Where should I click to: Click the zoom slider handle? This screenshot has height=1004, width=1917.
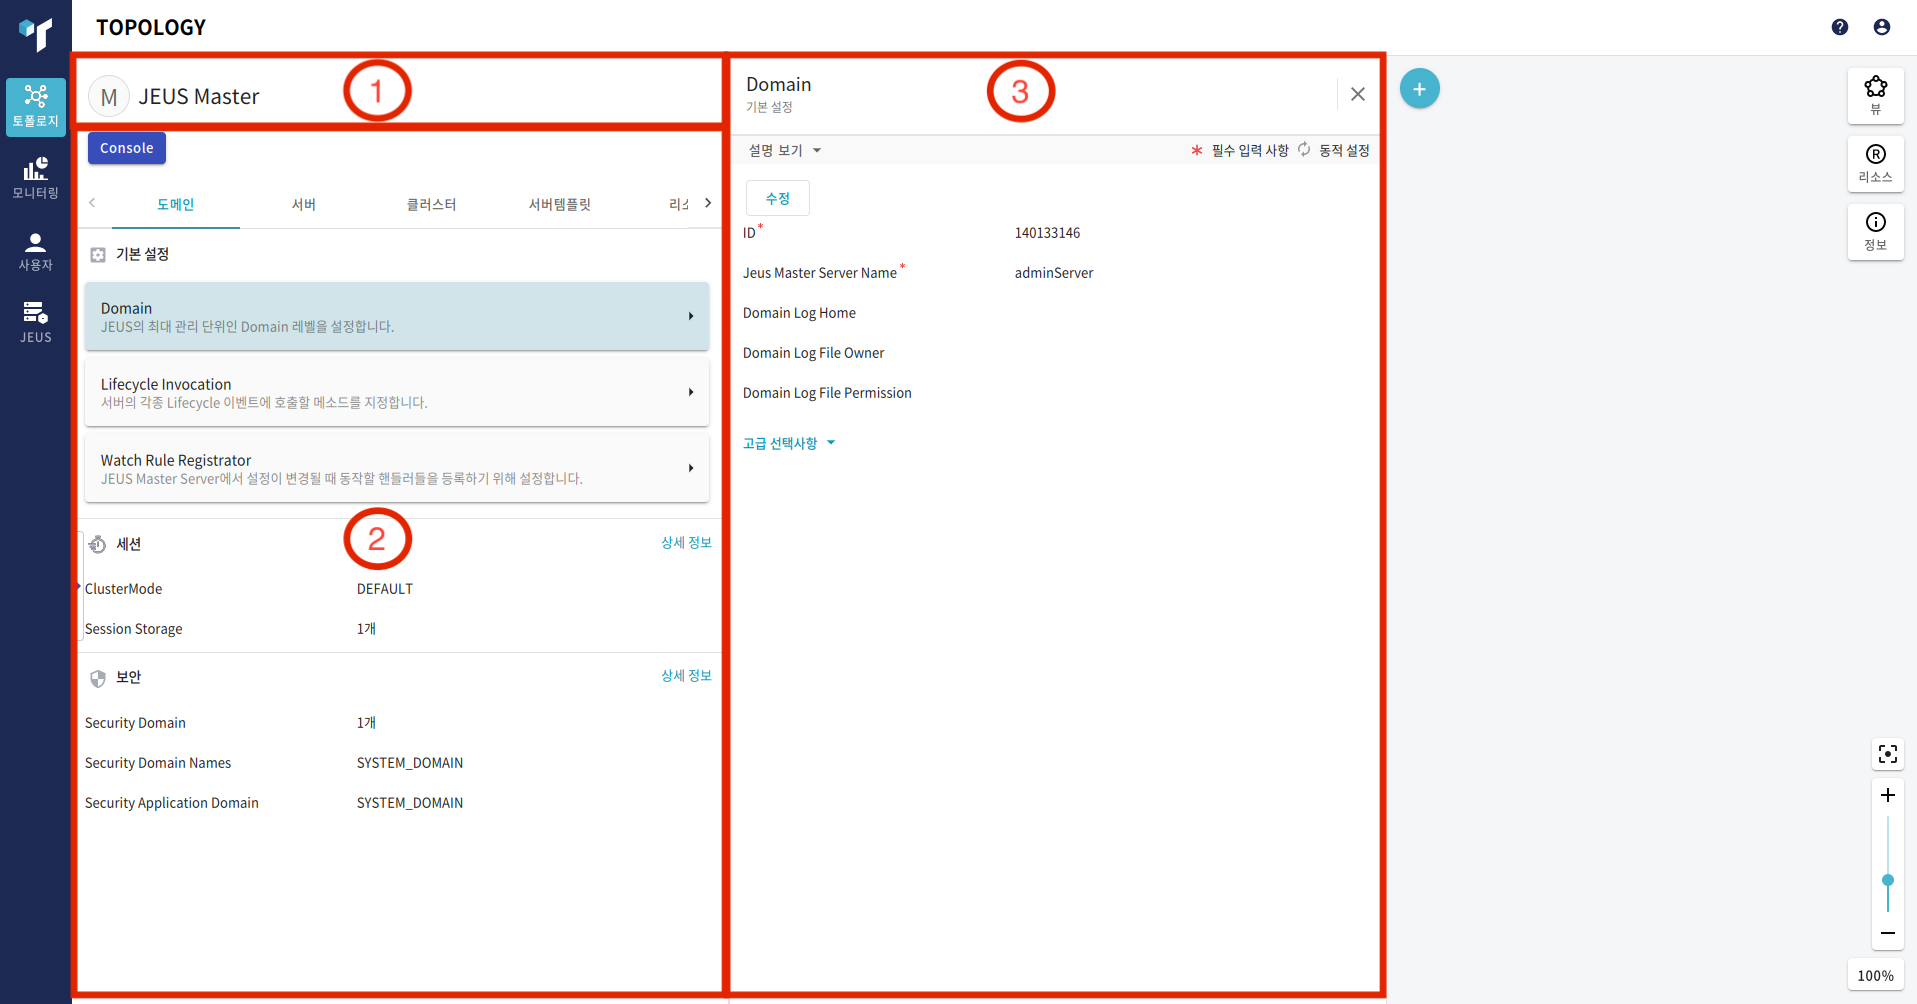tap(1888, 880)
